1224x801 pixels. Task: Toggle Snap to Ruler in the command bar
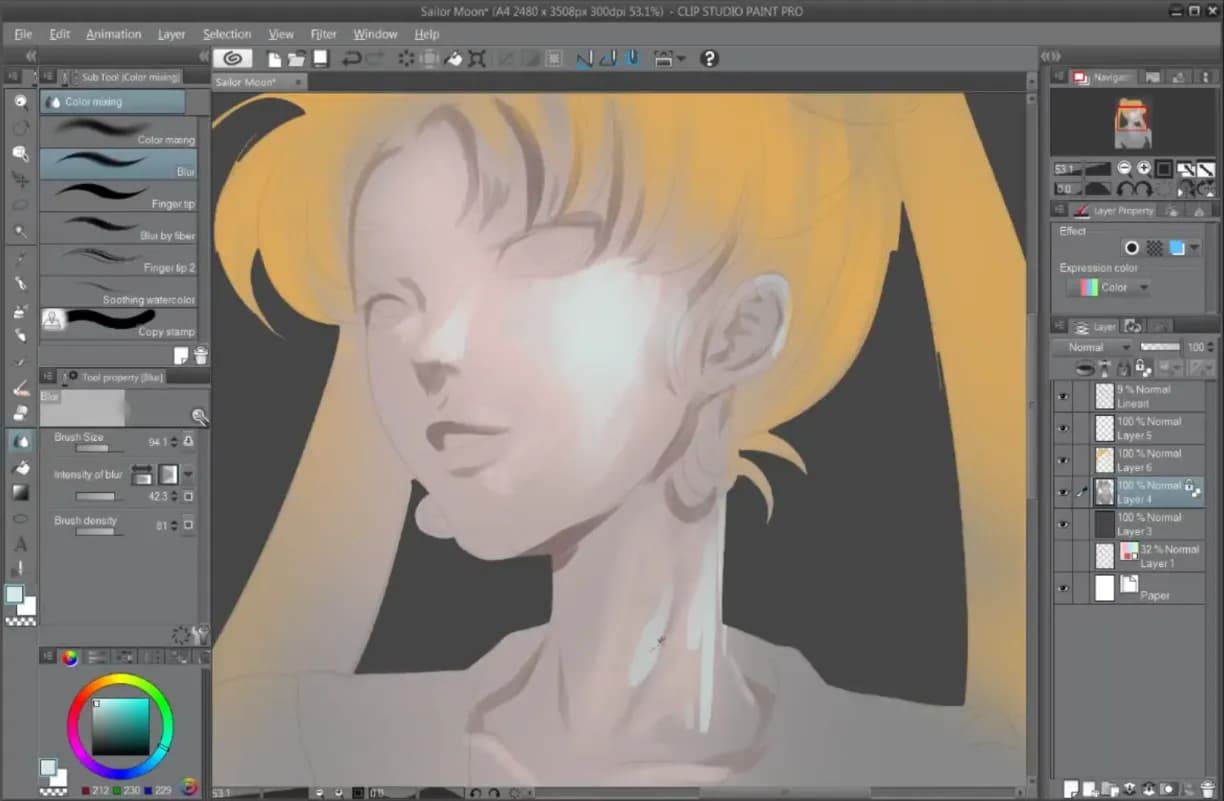point(584,59)
